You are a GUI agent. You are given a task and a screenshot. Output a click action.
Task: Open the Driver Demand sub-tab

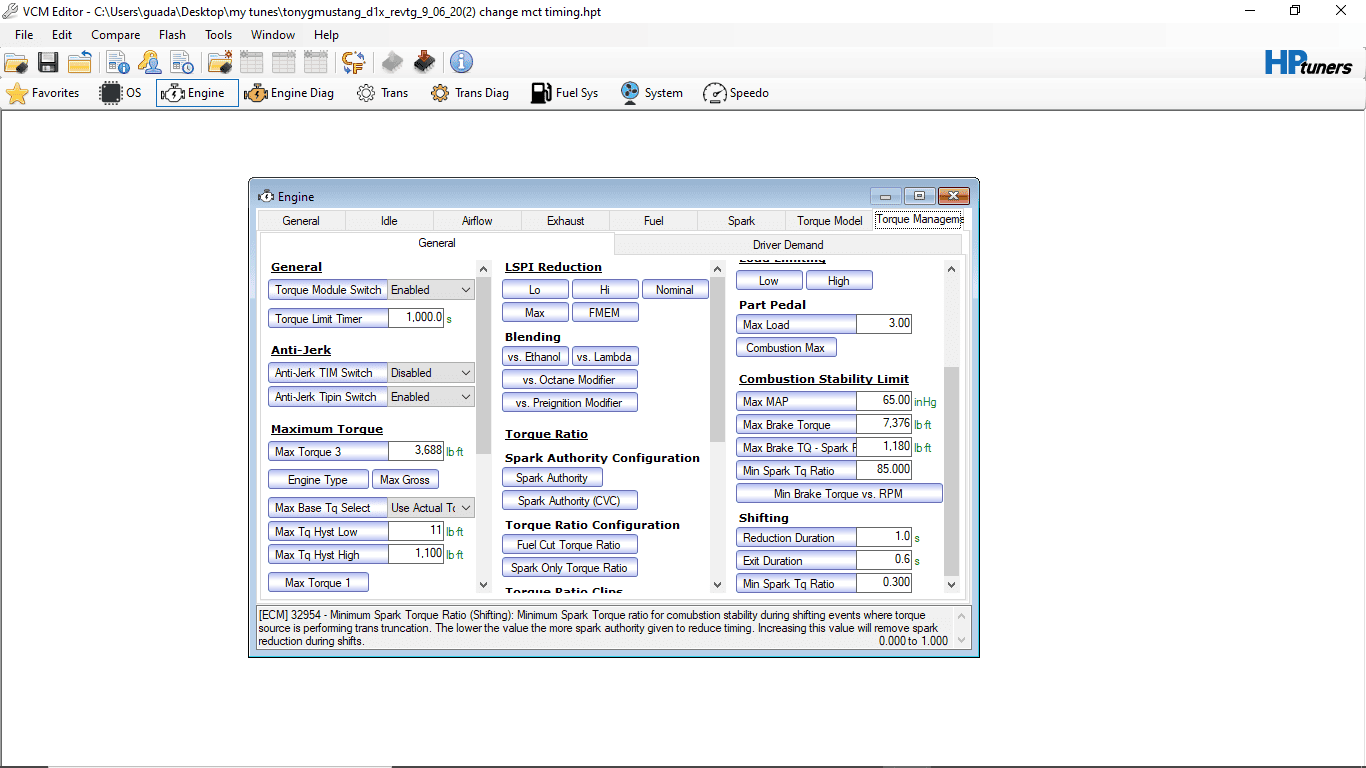788,245
